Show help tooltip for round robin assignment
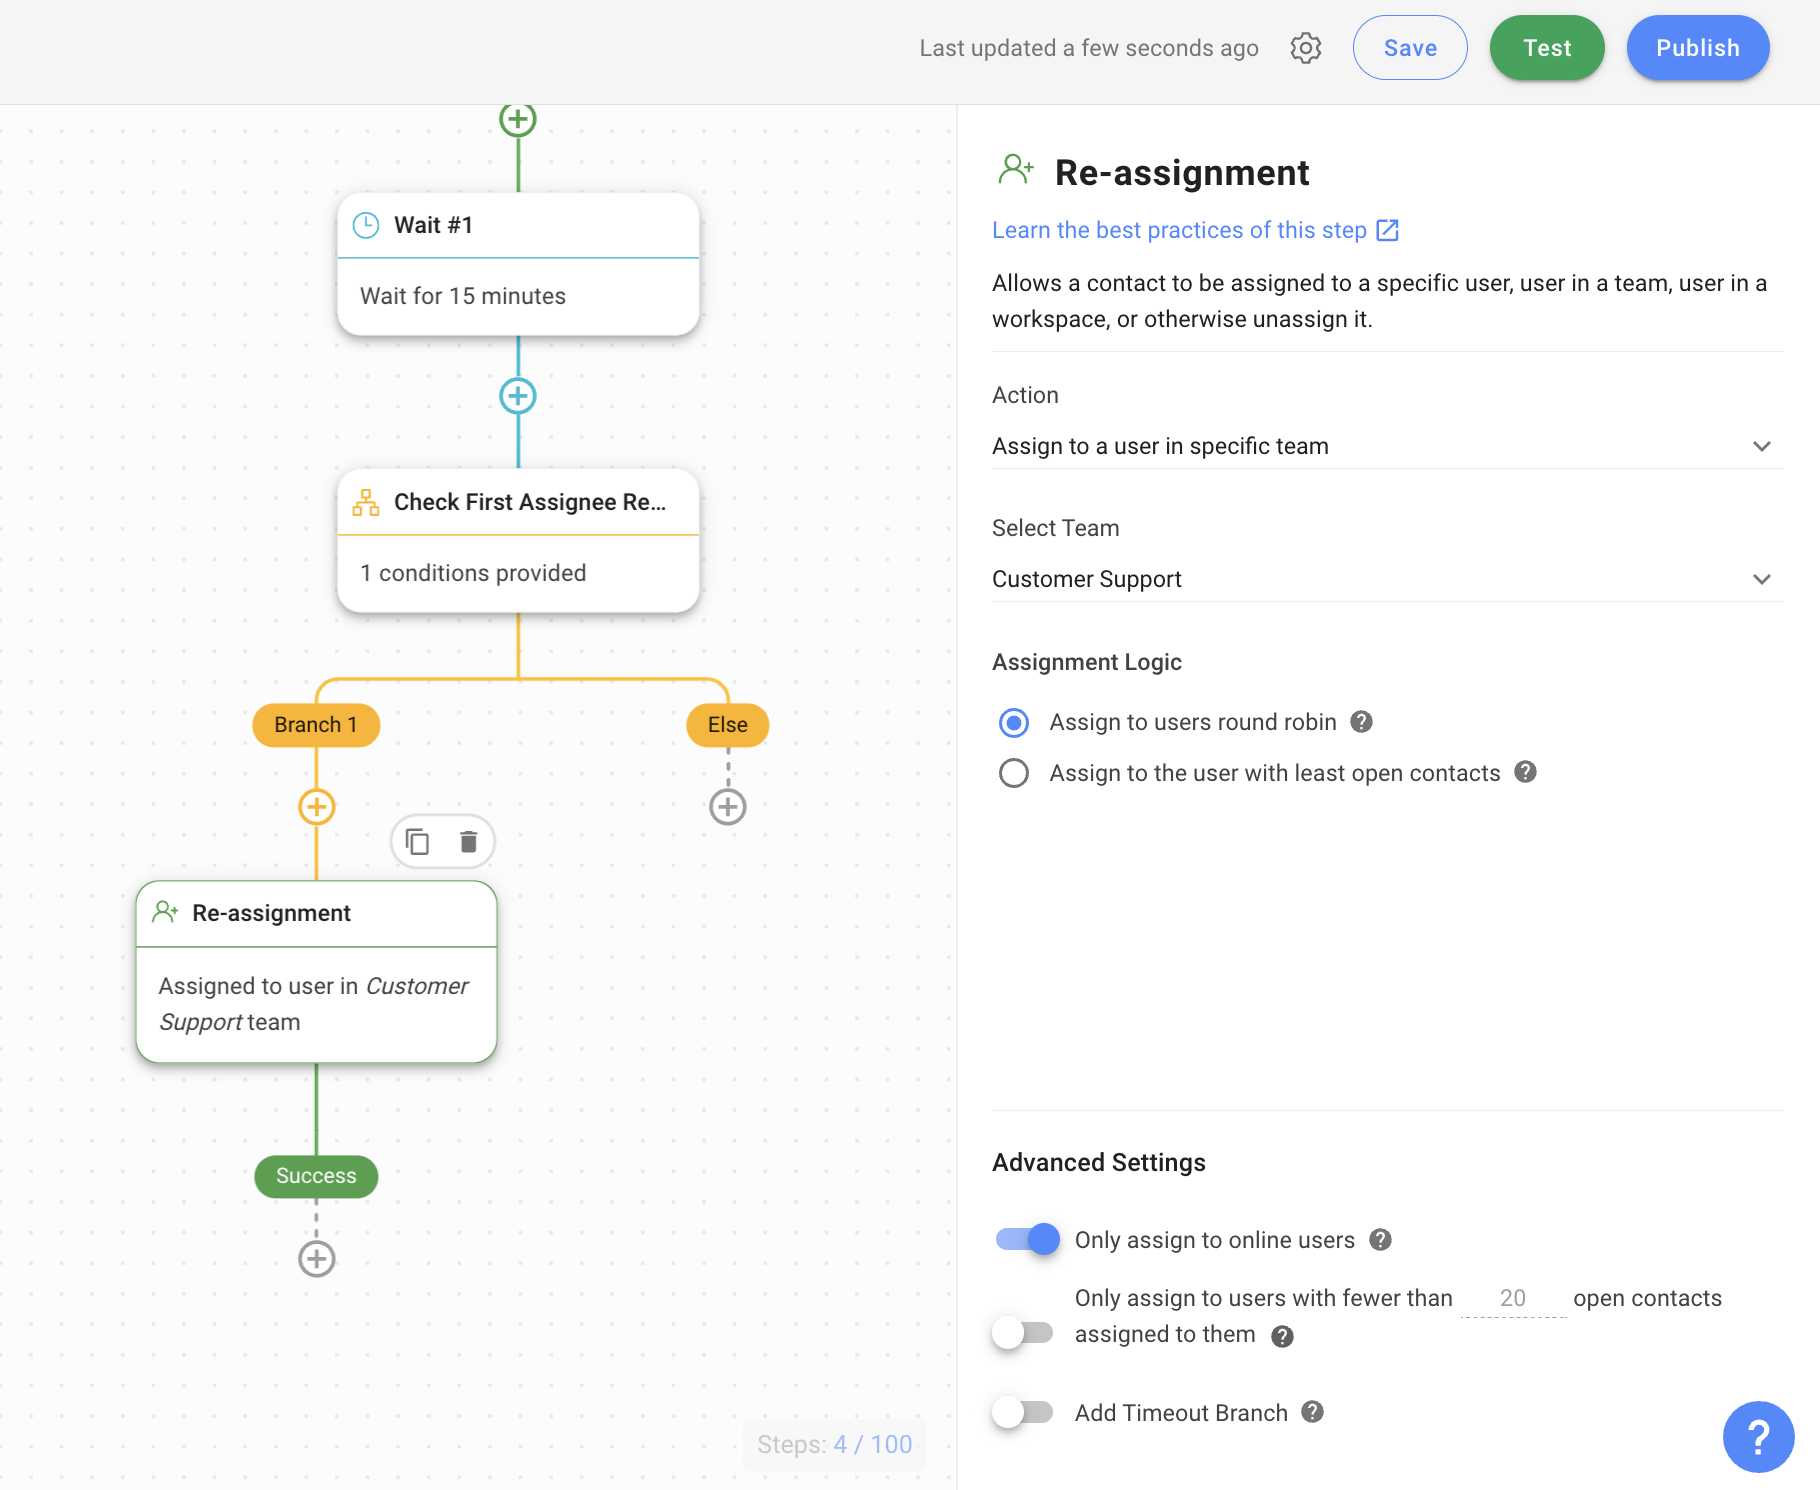 point(1361,722)
